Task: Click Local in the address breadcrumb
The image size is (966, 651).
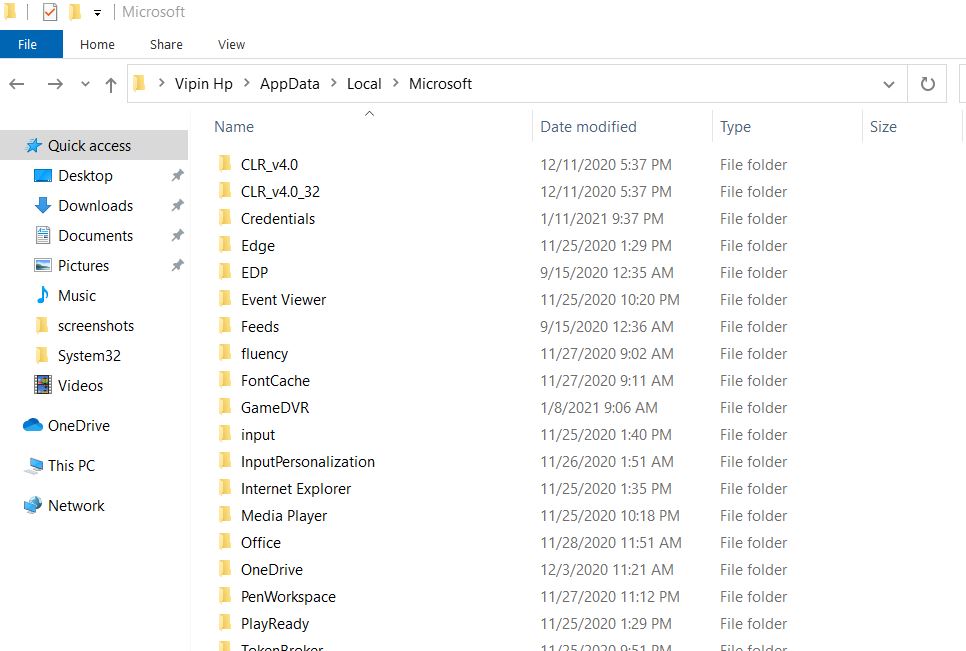Action: point(364,84)
